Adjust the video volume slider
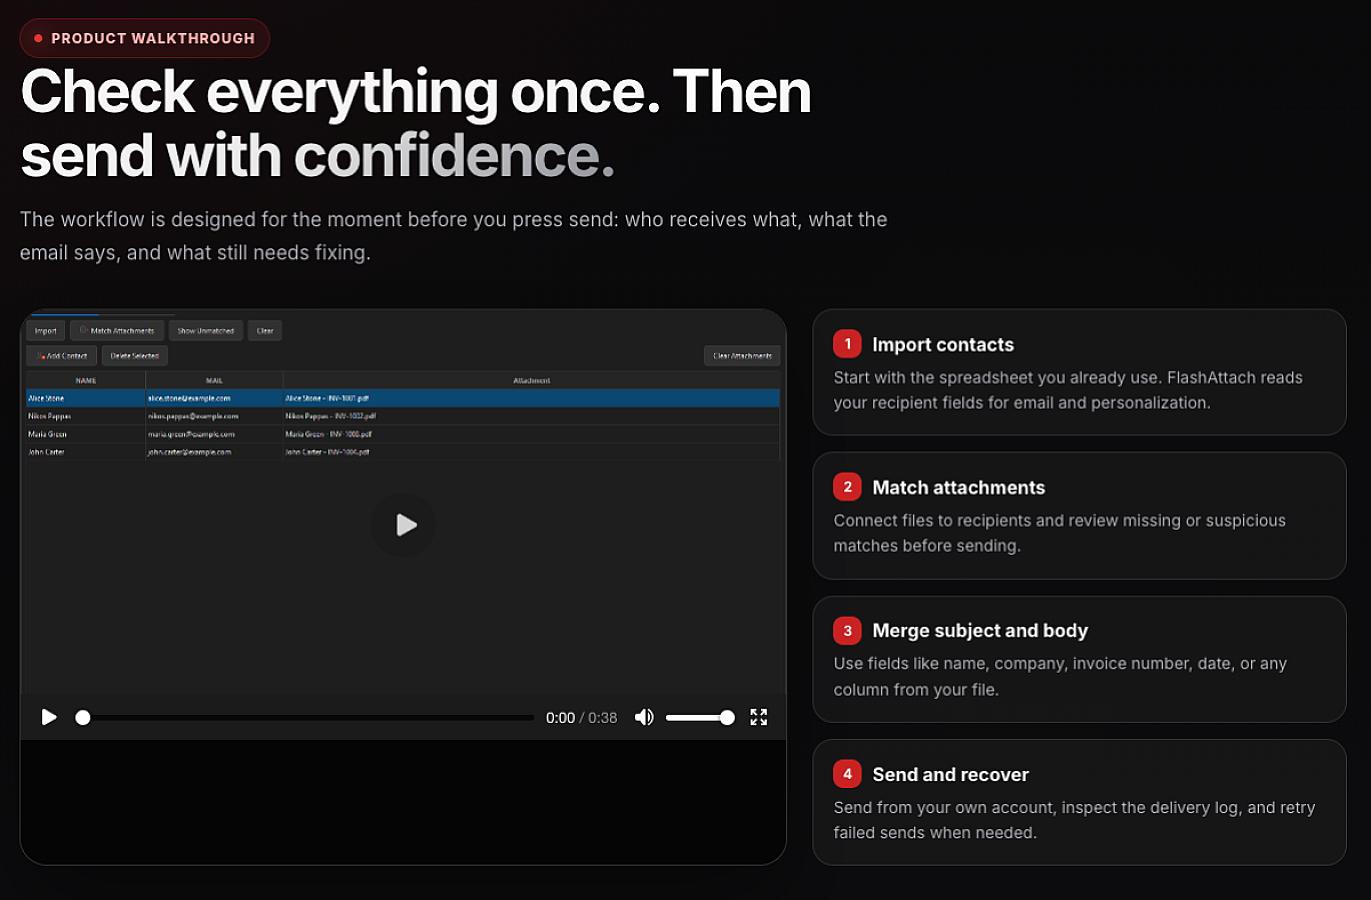The height and width of the screenshot is (900, 1371). pos(700,717)
